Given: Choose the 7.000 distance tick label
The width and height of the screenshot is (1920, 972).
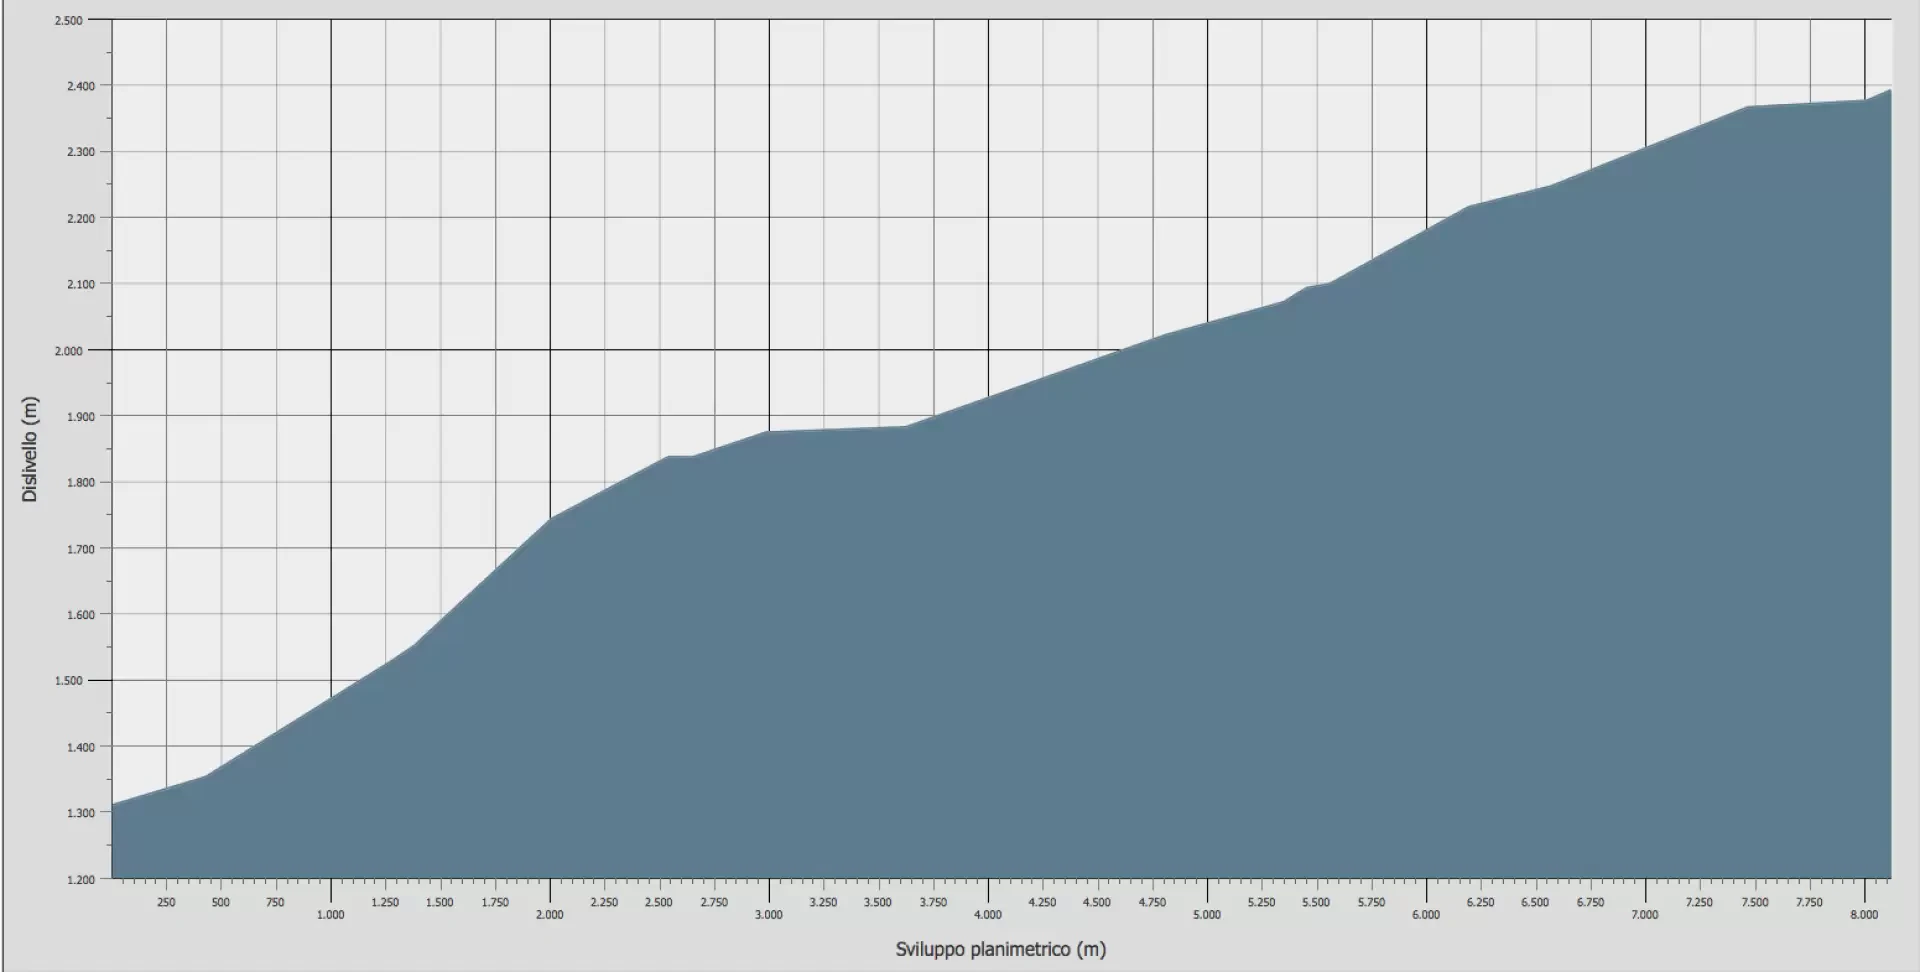Looking at the screenshot, I should [x=1645, y=914].
